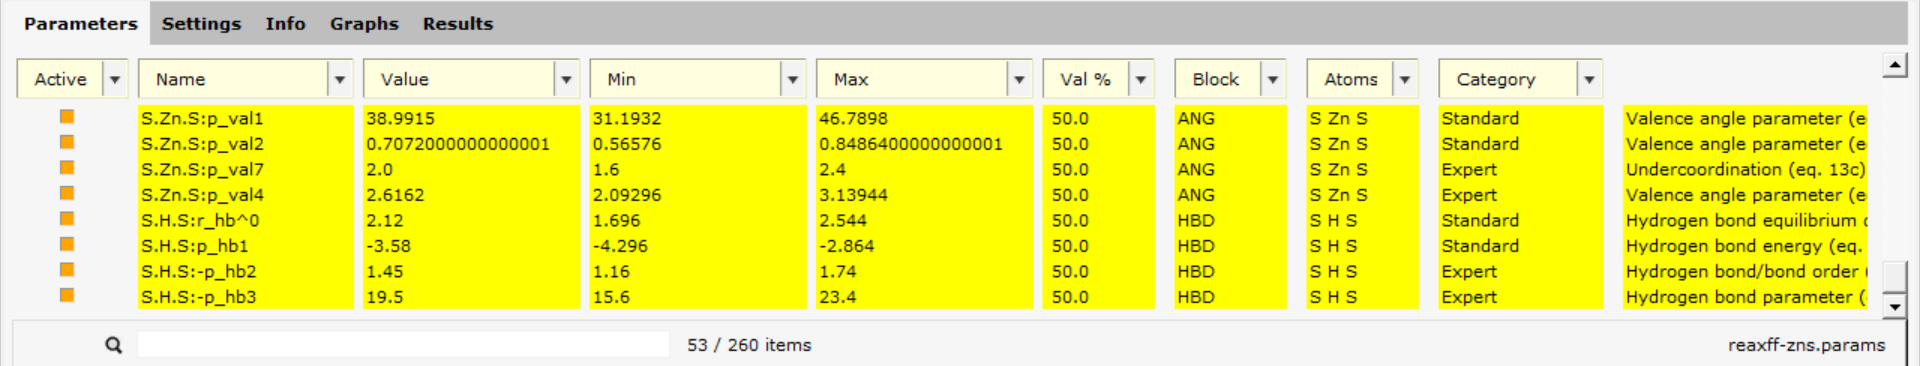
Task: Open the Block column dropdown arrow
Action: [1273, 79]
